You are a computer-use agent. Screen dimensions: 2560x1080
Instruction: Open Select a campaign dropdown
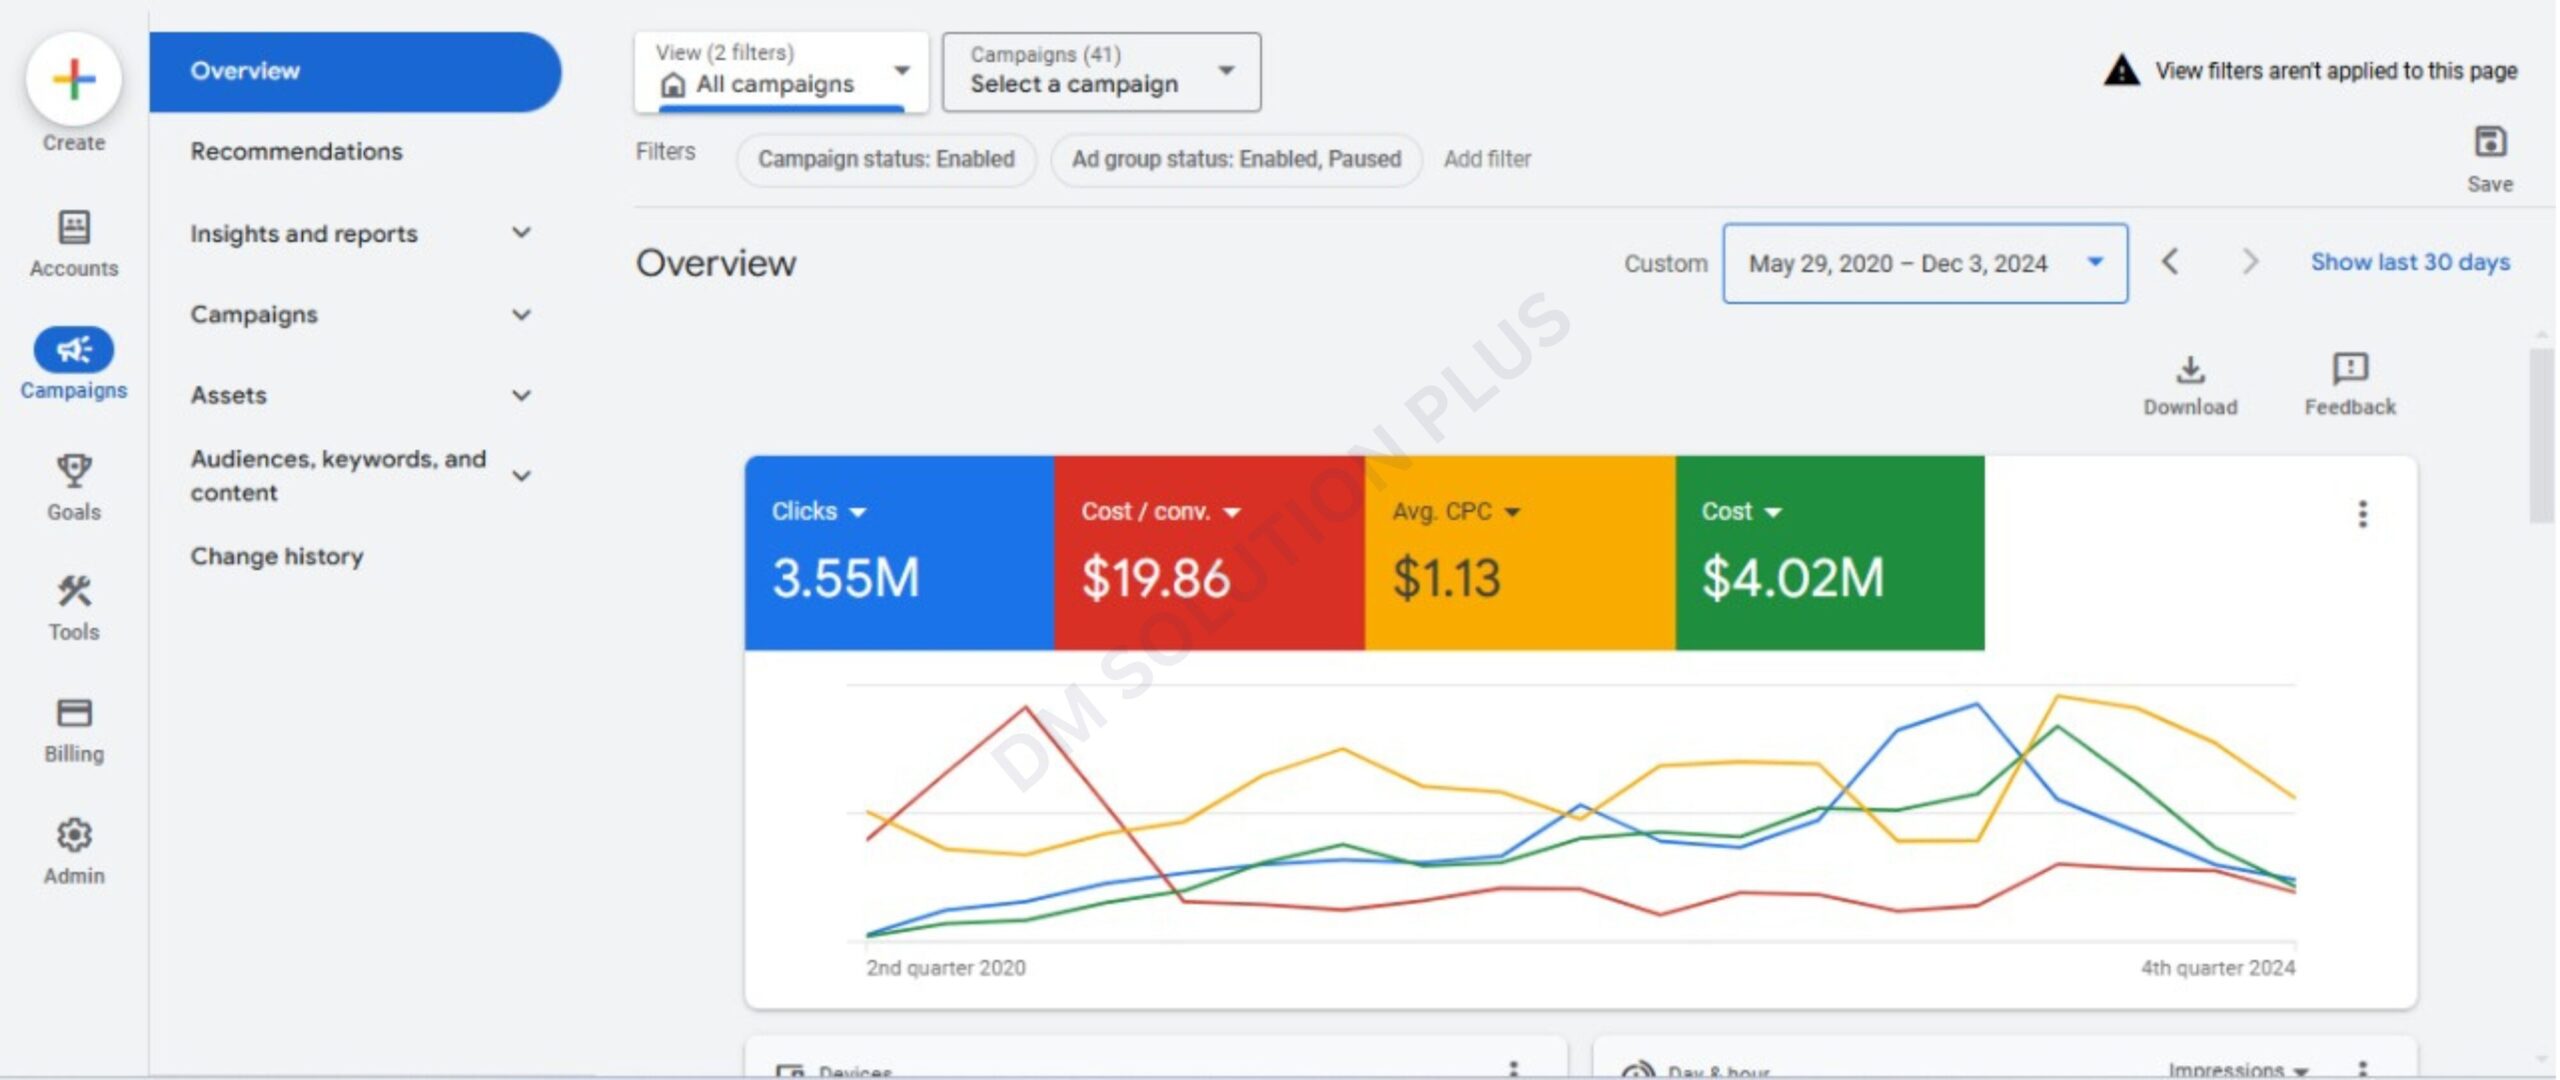[1100, 72]
